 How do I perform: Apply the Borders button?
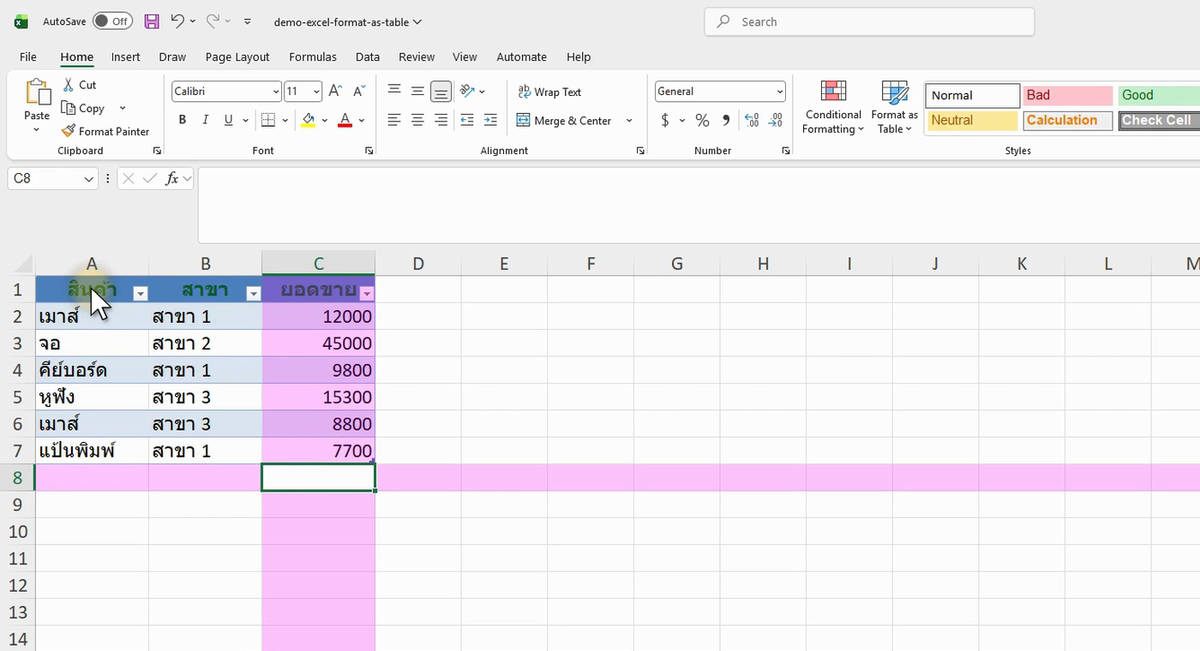coord(268,120)
